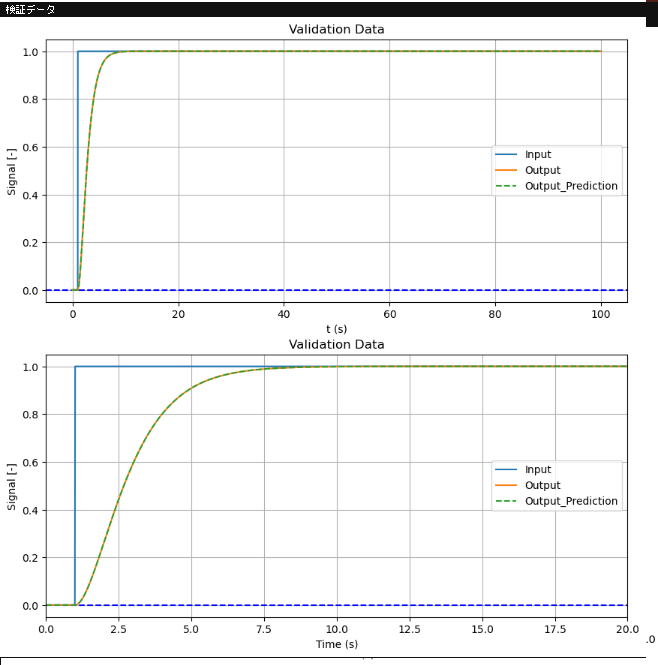Click the top plot y-axis tick "0.2"

click(30, 243)
